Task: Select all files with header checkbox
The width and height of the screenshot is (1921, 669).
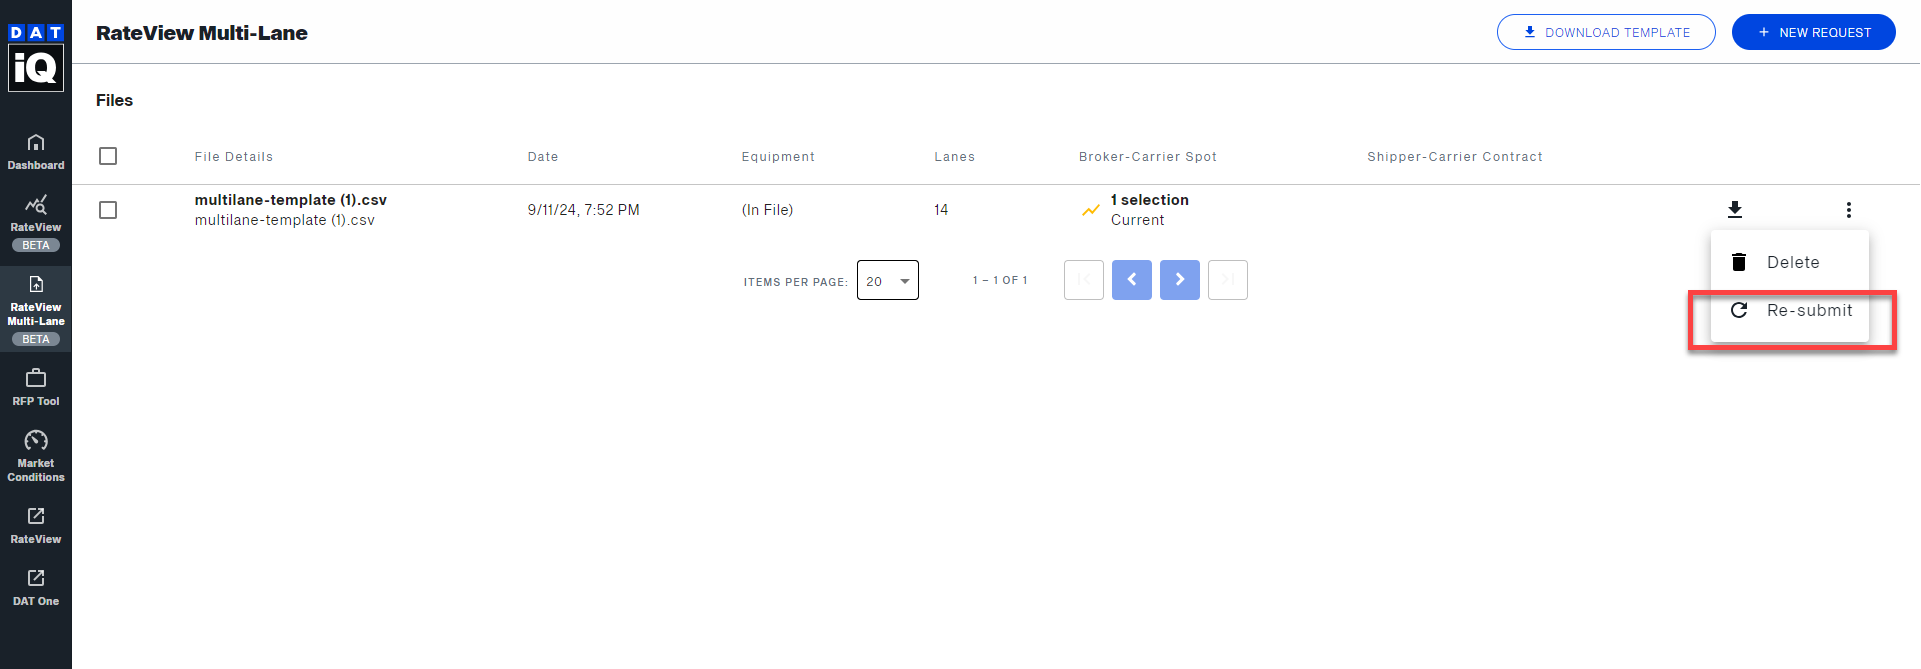Action: point(108,156)
